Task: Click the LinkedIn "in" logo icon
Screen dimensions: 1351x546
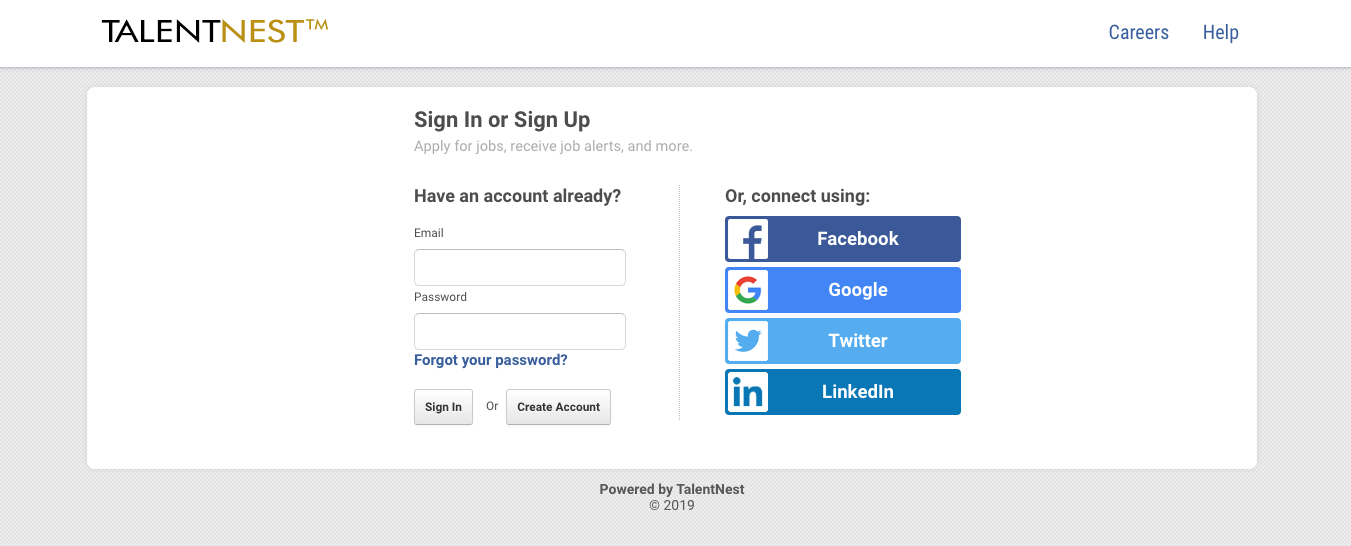Action: tap(748, 392)
